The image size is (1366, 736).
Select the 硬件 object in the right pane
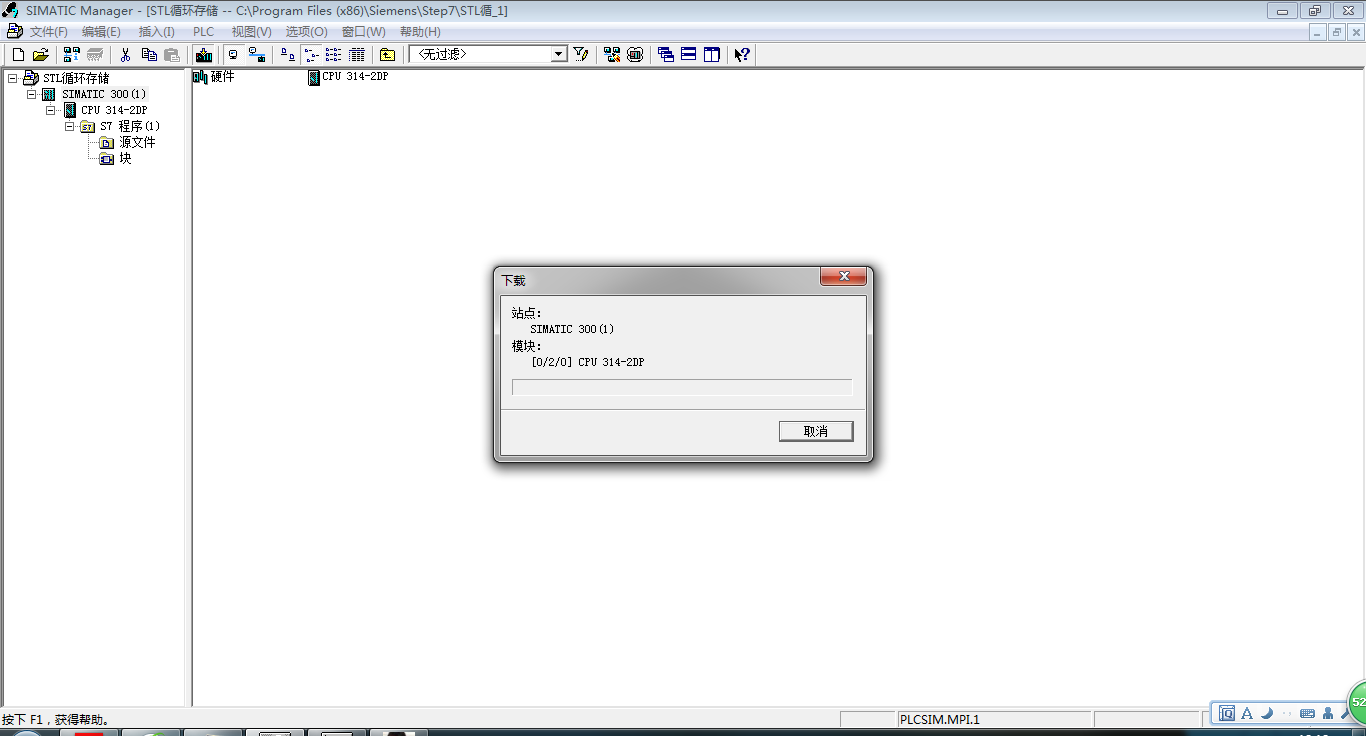coord(214,77)
